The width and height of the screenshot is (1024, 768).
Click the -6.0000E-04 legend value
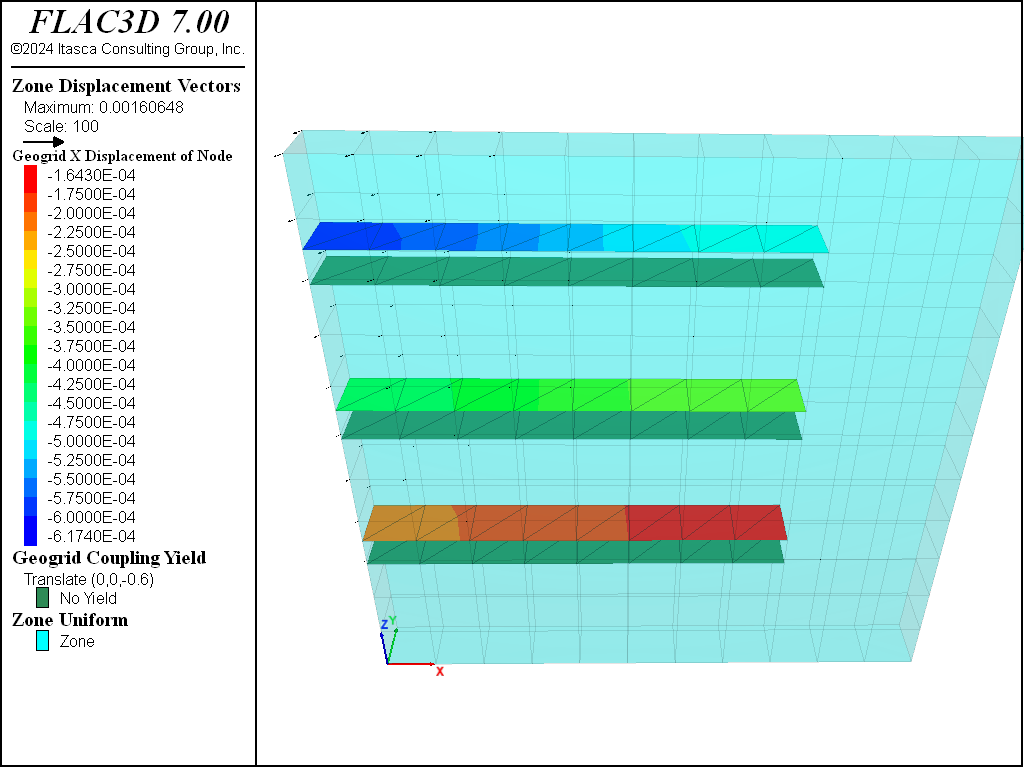pyautogui.click(x=91, y=517)
